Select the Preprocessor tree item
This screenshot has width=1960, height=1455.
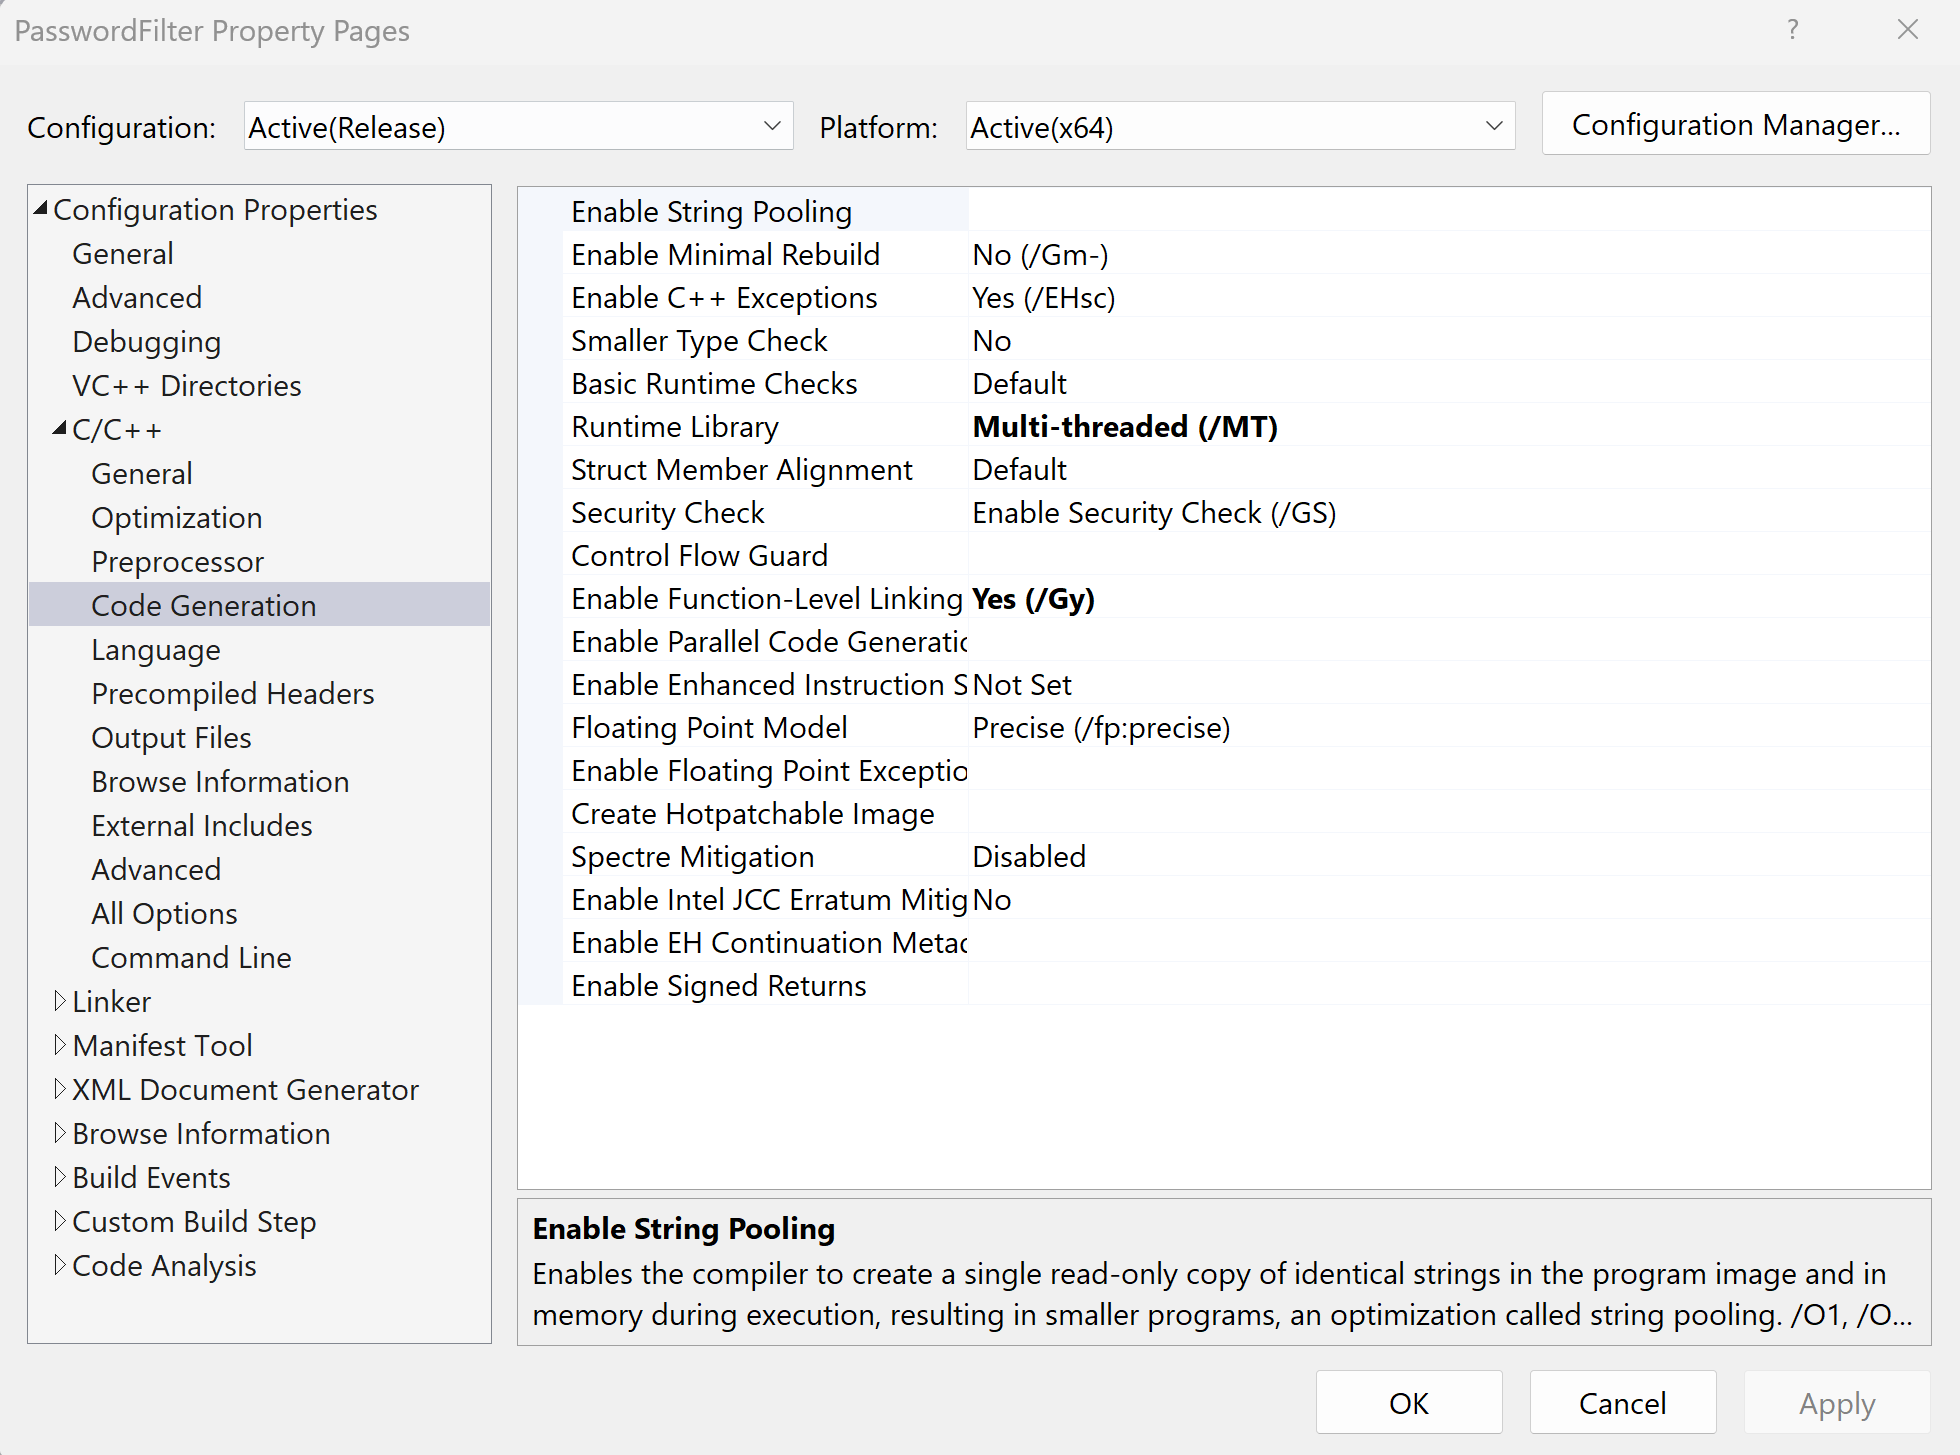178,562
